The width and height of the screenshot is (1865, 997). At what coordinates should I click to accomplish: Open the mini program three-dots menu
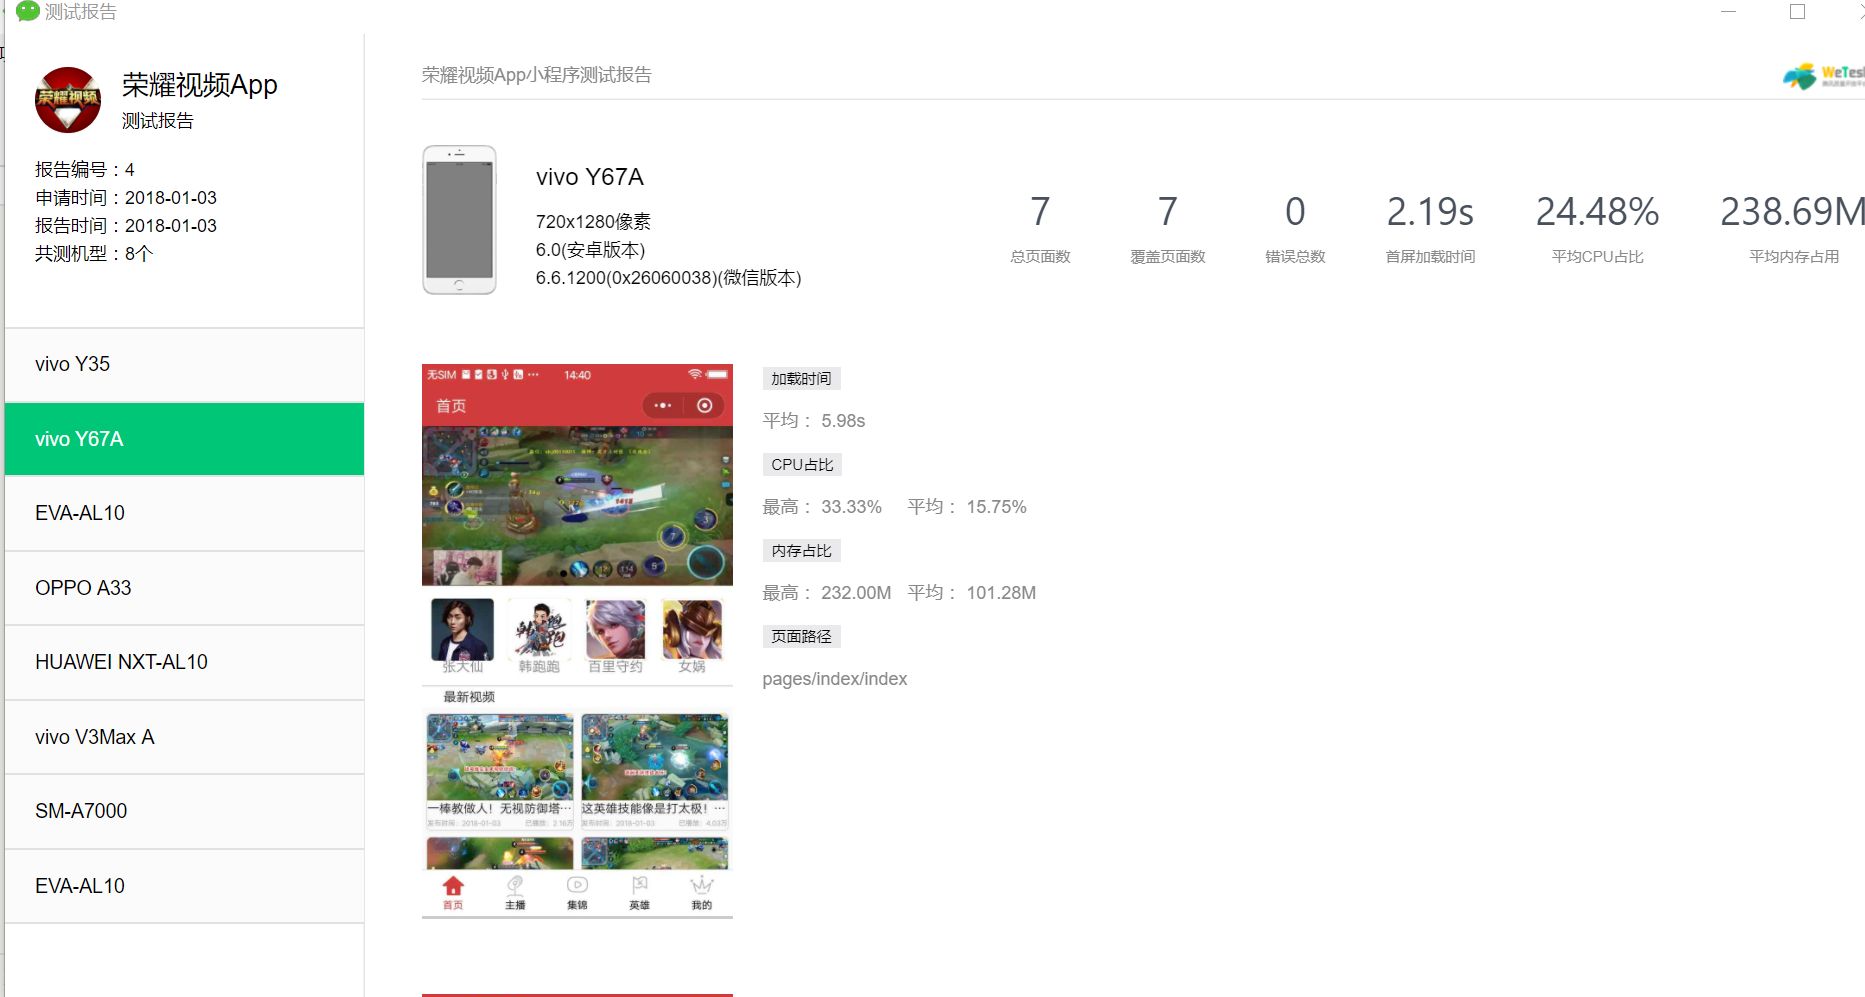pos(662,405)
